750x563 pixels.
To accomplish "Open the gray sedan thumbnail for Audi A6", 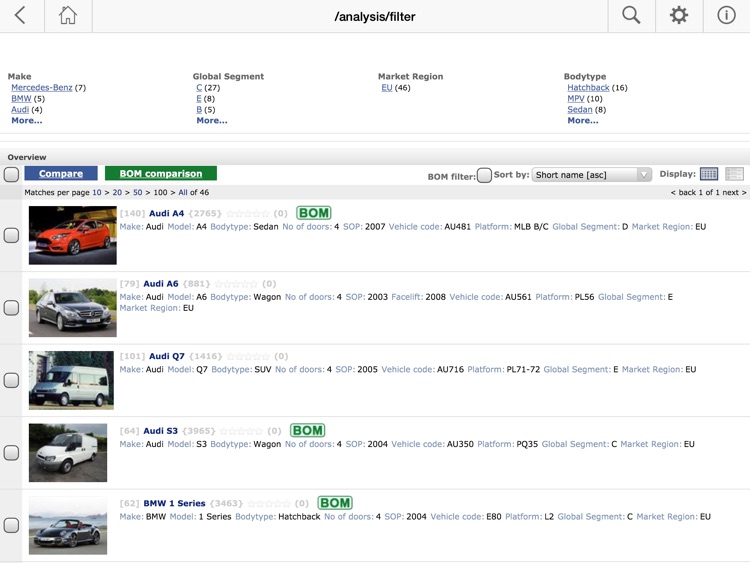I will [x=73, y=308].
